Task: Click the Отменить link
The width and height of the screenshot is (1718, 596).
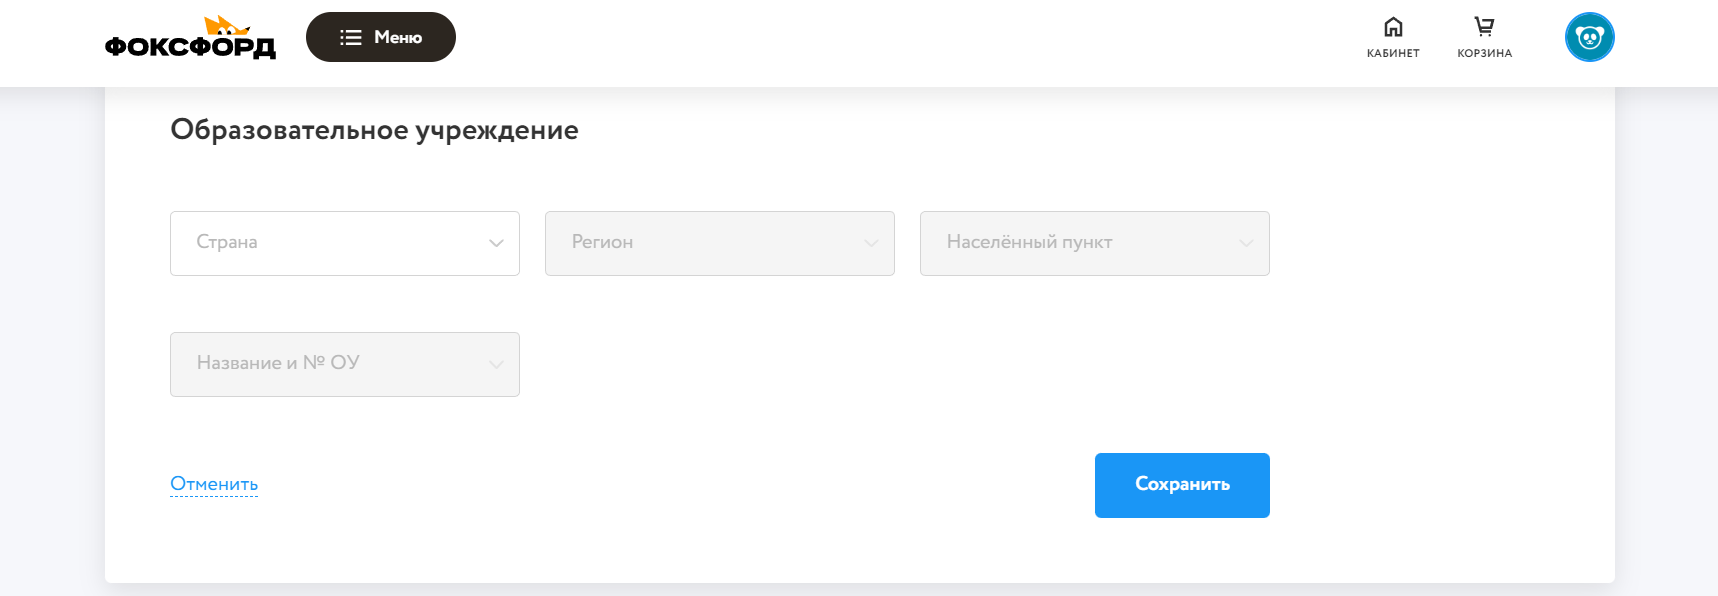Action: (214, 484)
